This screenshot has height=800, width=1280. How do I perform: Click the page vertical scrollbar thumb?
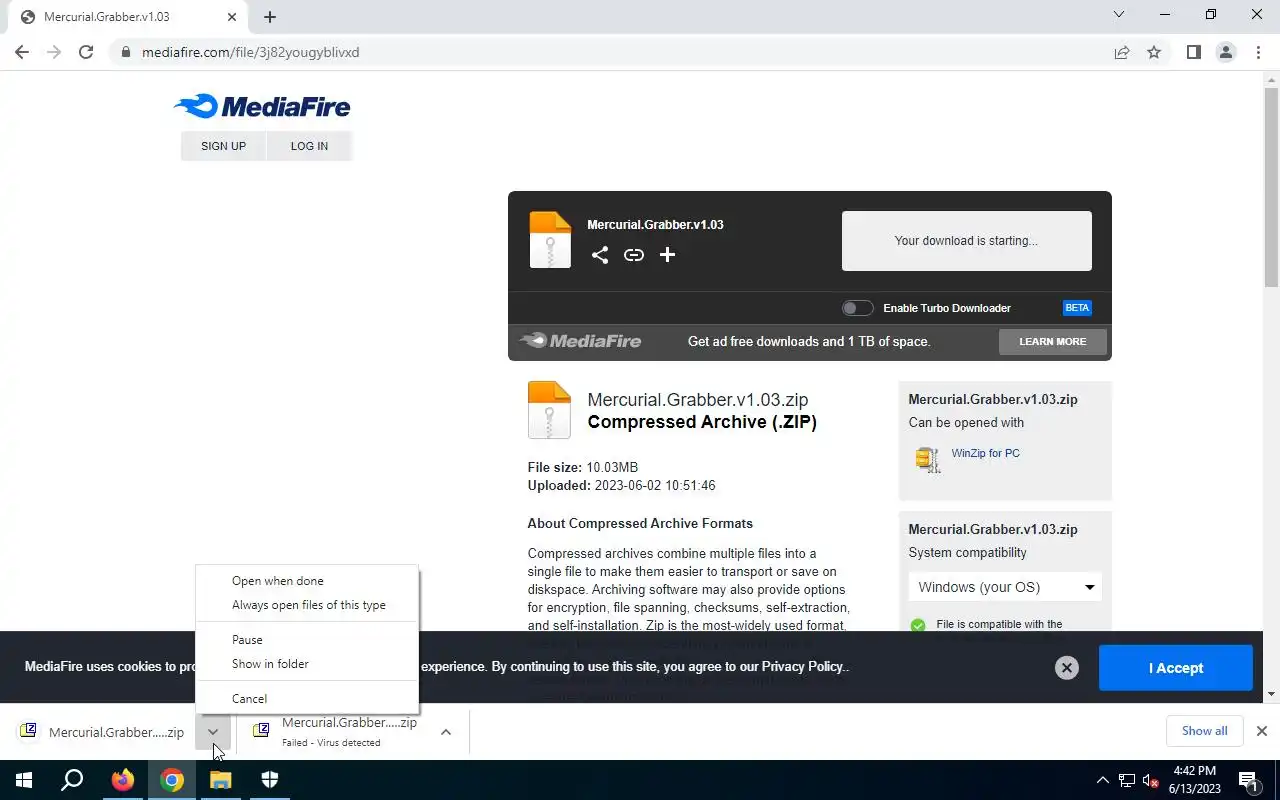[1271, 187]
